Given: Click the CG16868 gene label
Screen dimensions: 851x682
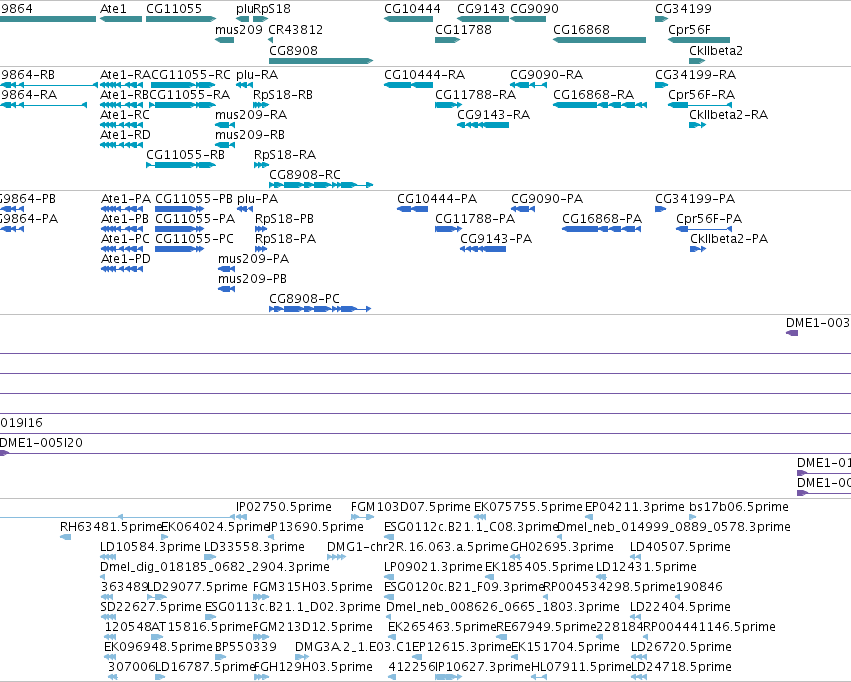Looking at the screenshot, I should [581, 29].
